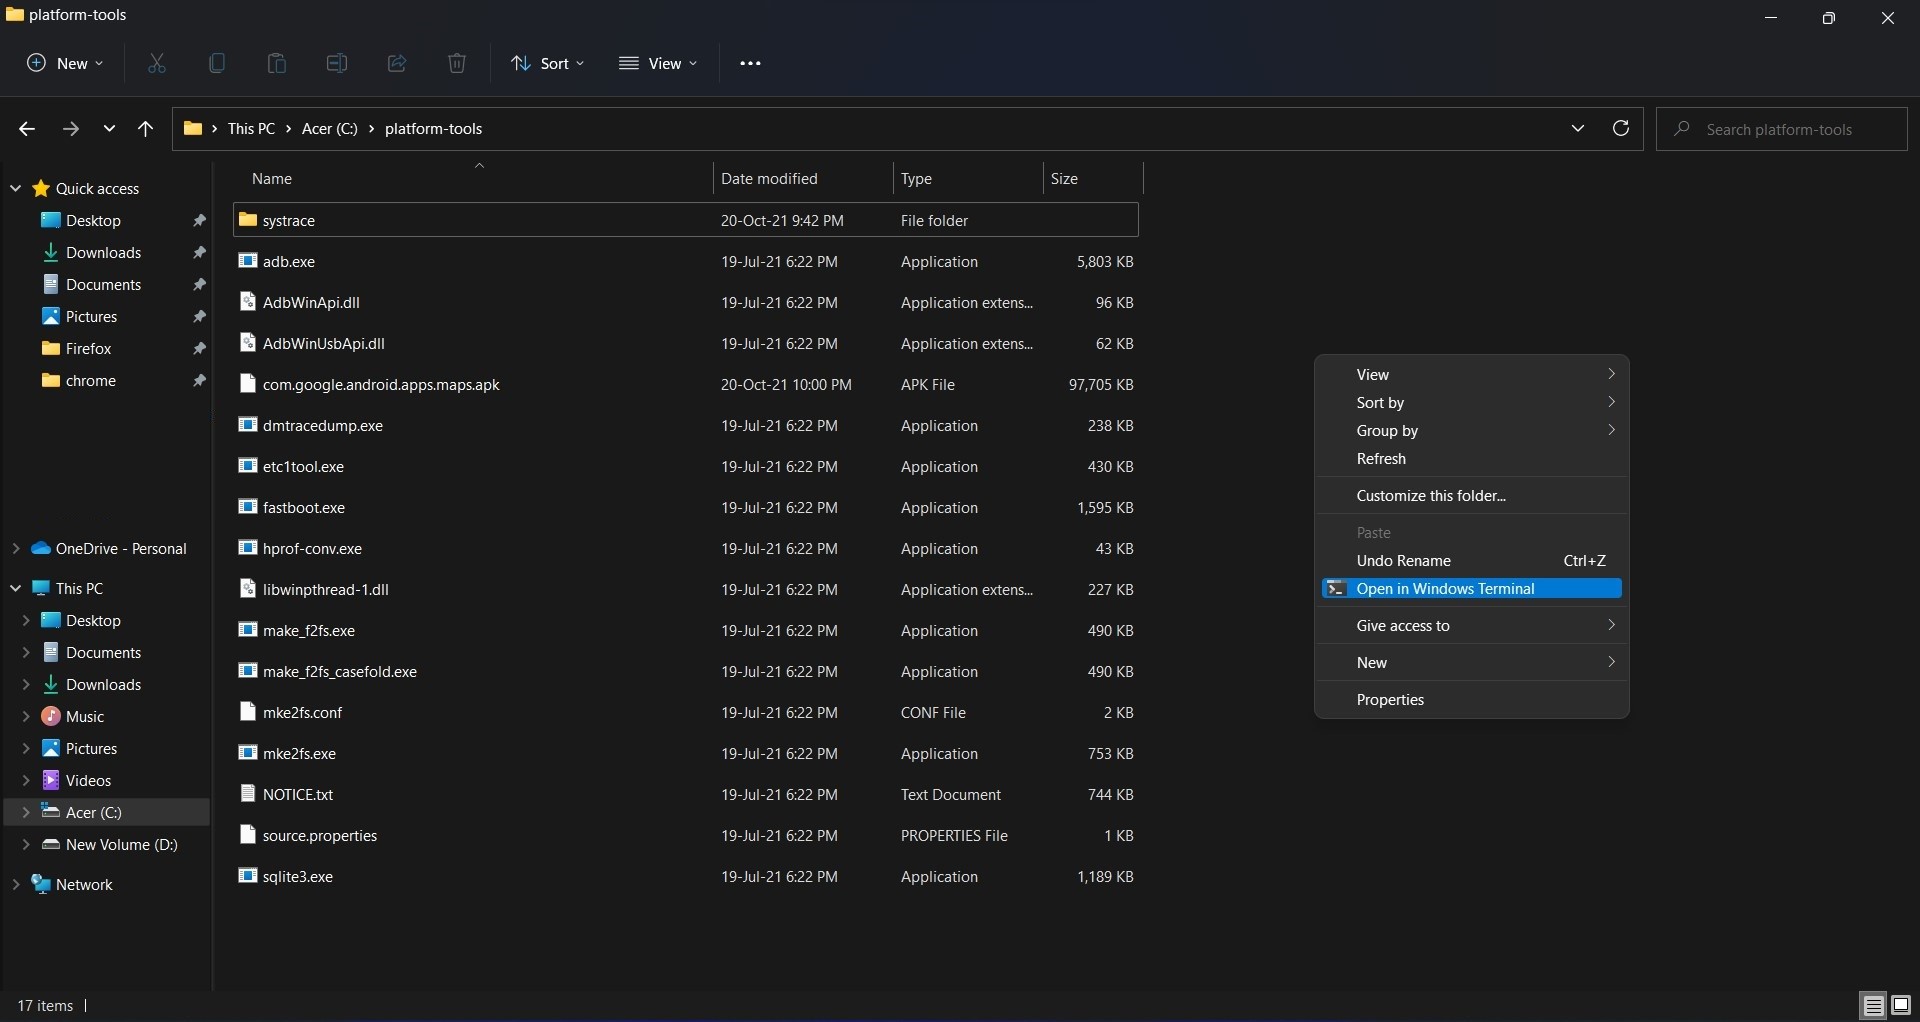Click the Rename icon in toolbar
1920x1022 pixels.
point(337,64)
